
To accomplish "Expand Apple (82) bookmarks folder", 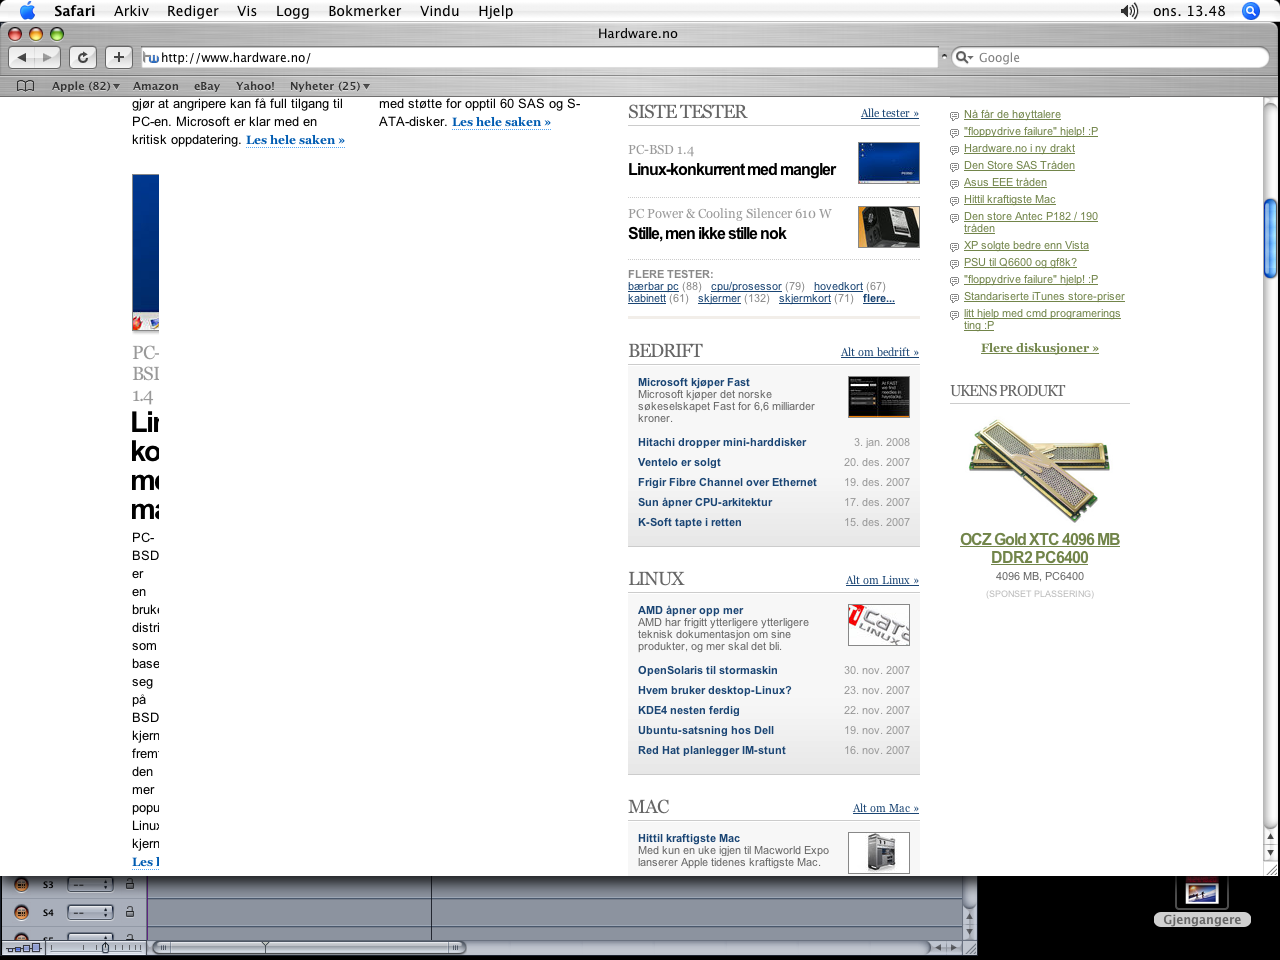I will click(85, 86).
